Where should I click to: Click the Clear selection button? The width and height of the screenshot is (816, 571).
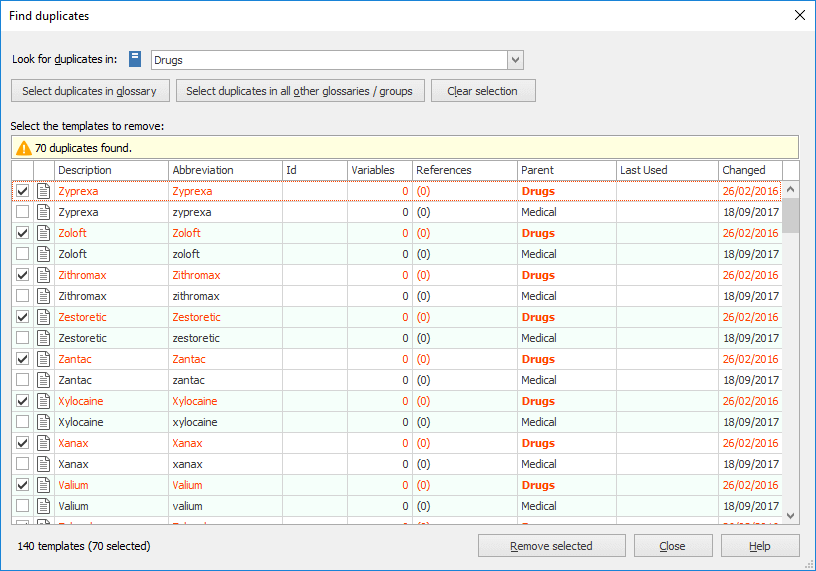(x=483, y=91)
